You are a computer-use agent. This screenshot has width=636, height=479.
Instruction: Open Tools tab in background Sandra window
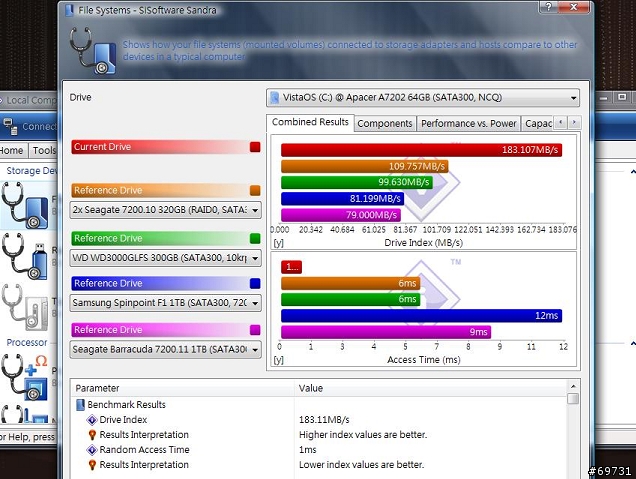coord(44,151)
